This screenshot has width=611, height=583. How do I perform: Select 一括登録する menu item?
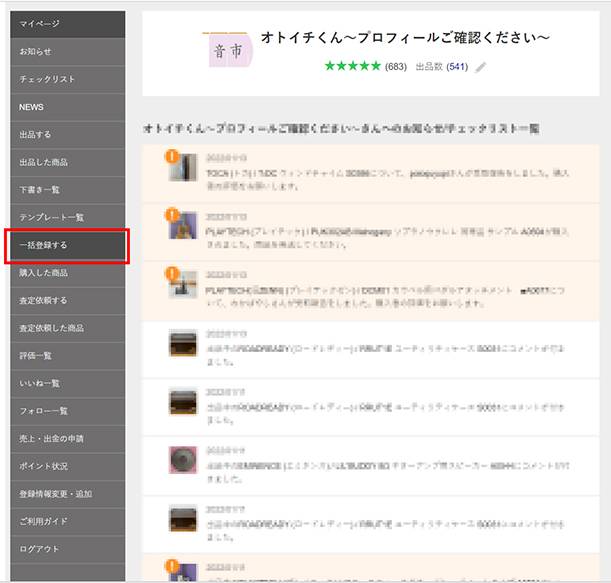point(66,244)
